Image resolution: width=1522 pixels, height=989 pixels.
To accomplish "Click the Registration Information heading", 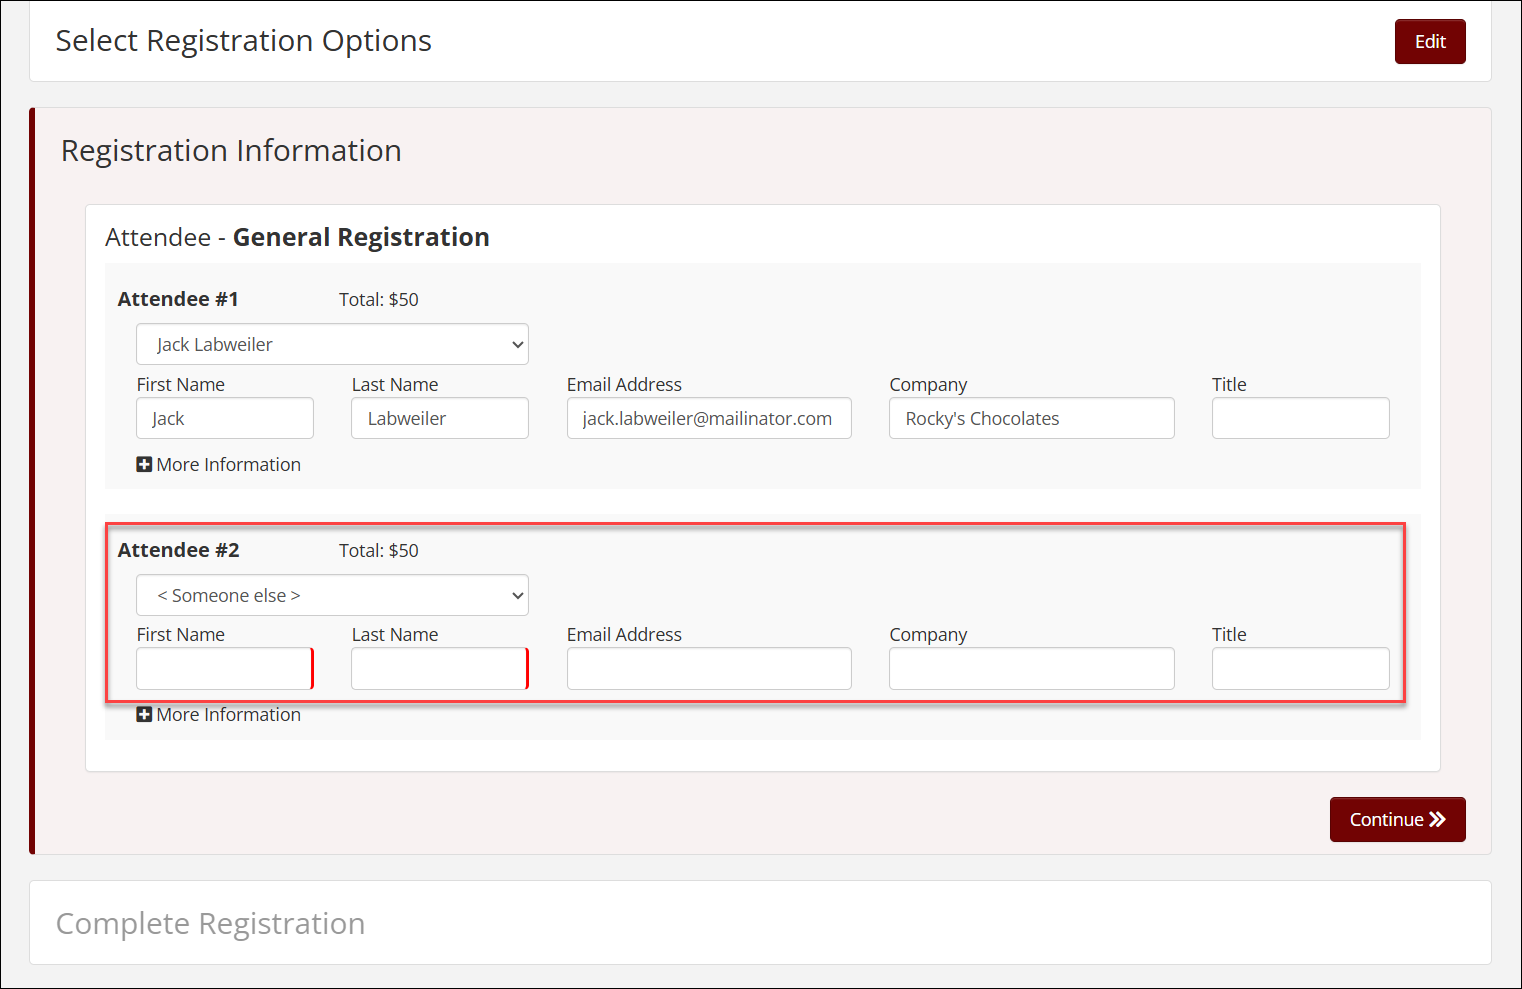I will [x=231, y=151].
